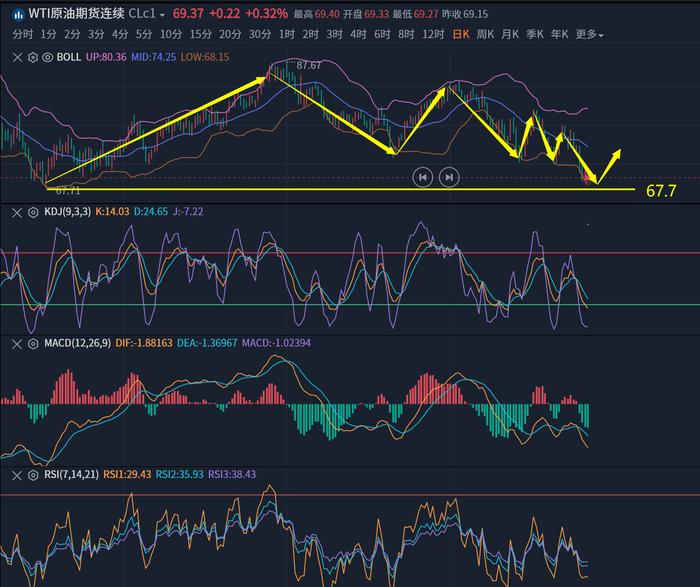The width and height of the screenshot is (700, 587).
Task: Select the 10分 timeframe tab
Action: tap(171, 34)
